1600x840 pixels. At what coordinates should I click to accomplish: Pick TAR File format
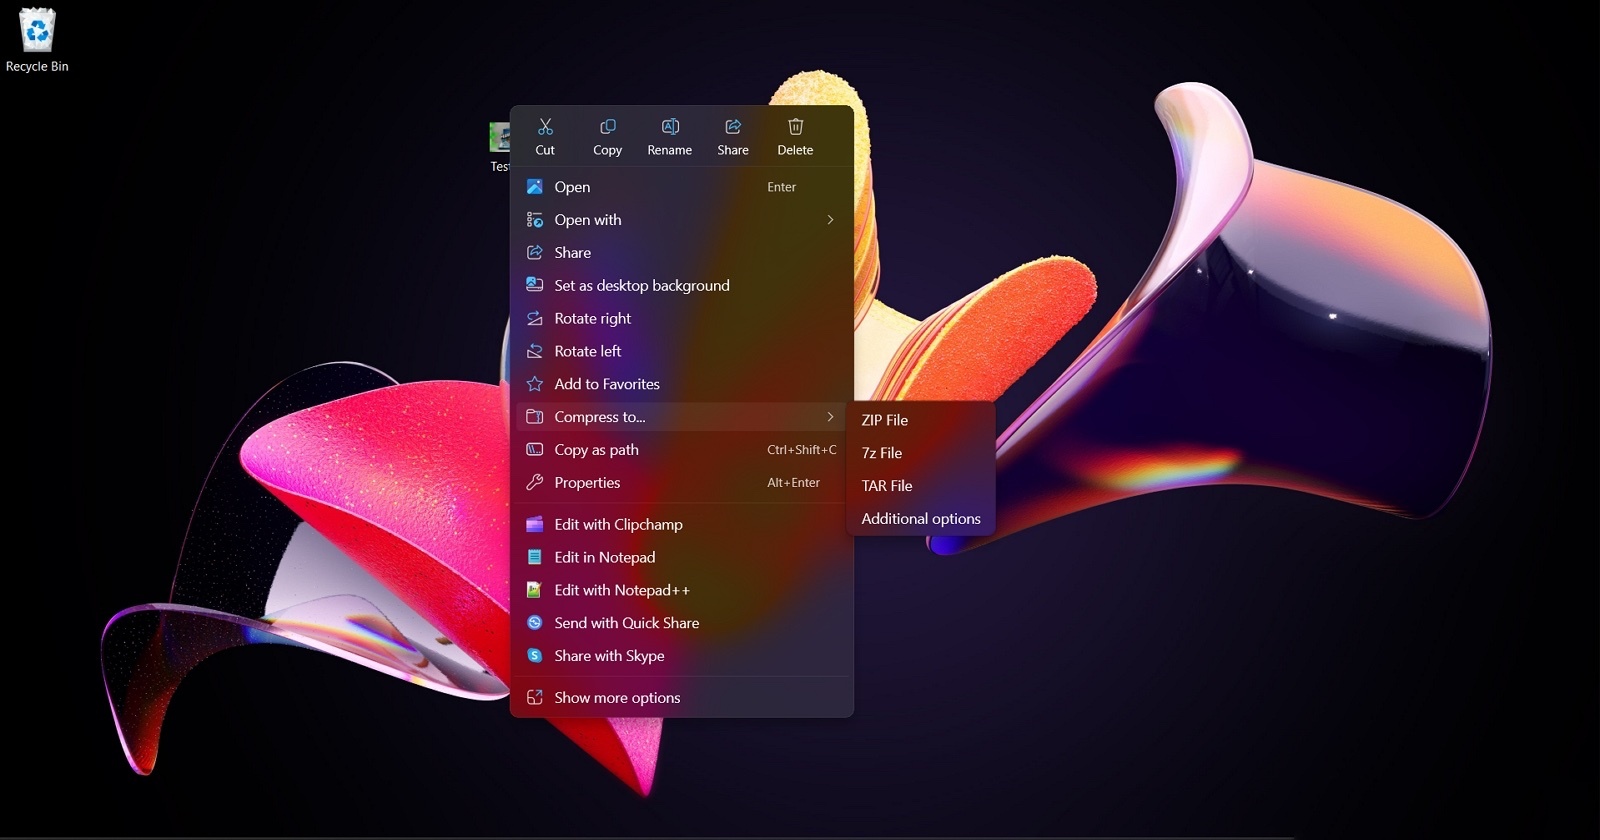[x=887, y=486]
